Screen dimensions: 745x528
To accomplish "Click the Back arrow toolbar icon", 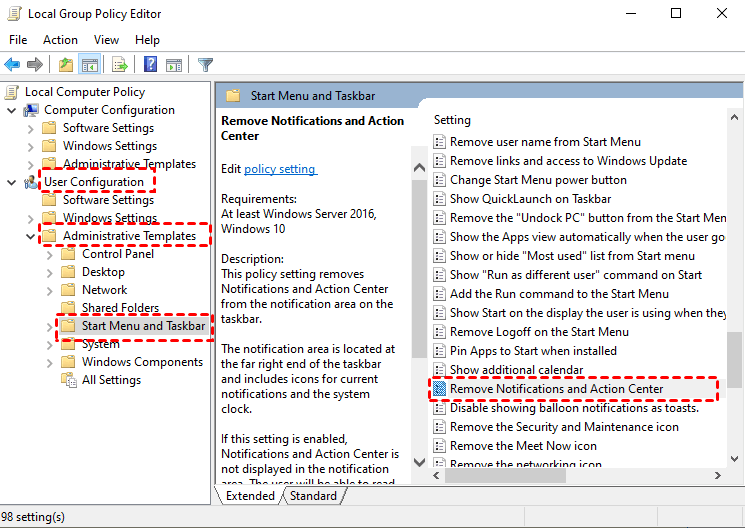I will (x=12, y=64).
